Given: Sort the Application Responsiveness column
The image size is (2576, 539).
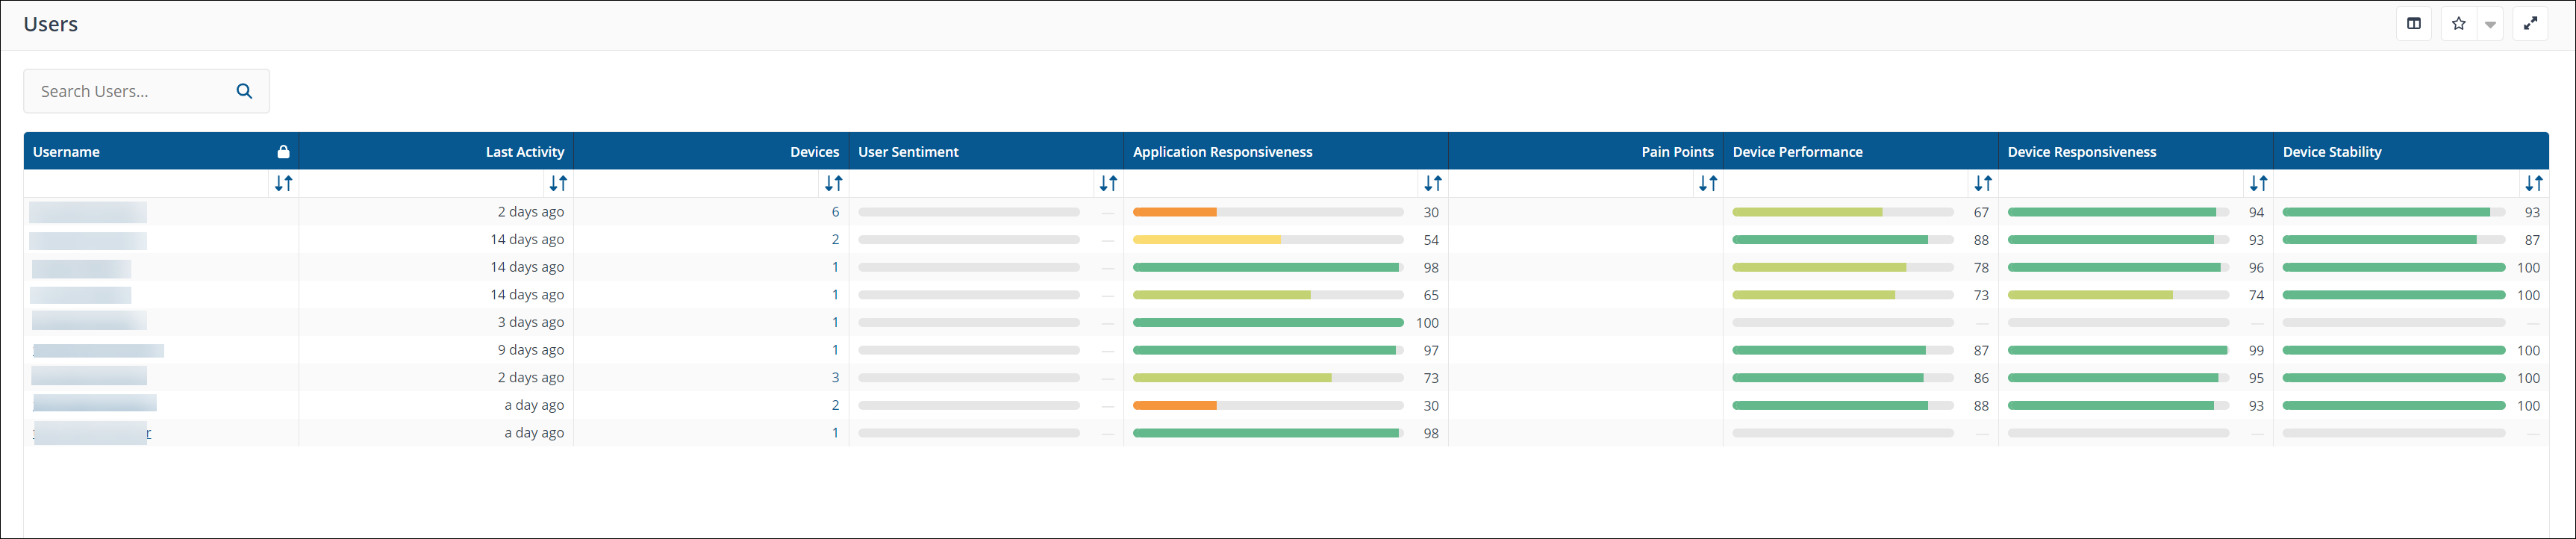Looking at the screenshot, I should (x=1432, y=183).
